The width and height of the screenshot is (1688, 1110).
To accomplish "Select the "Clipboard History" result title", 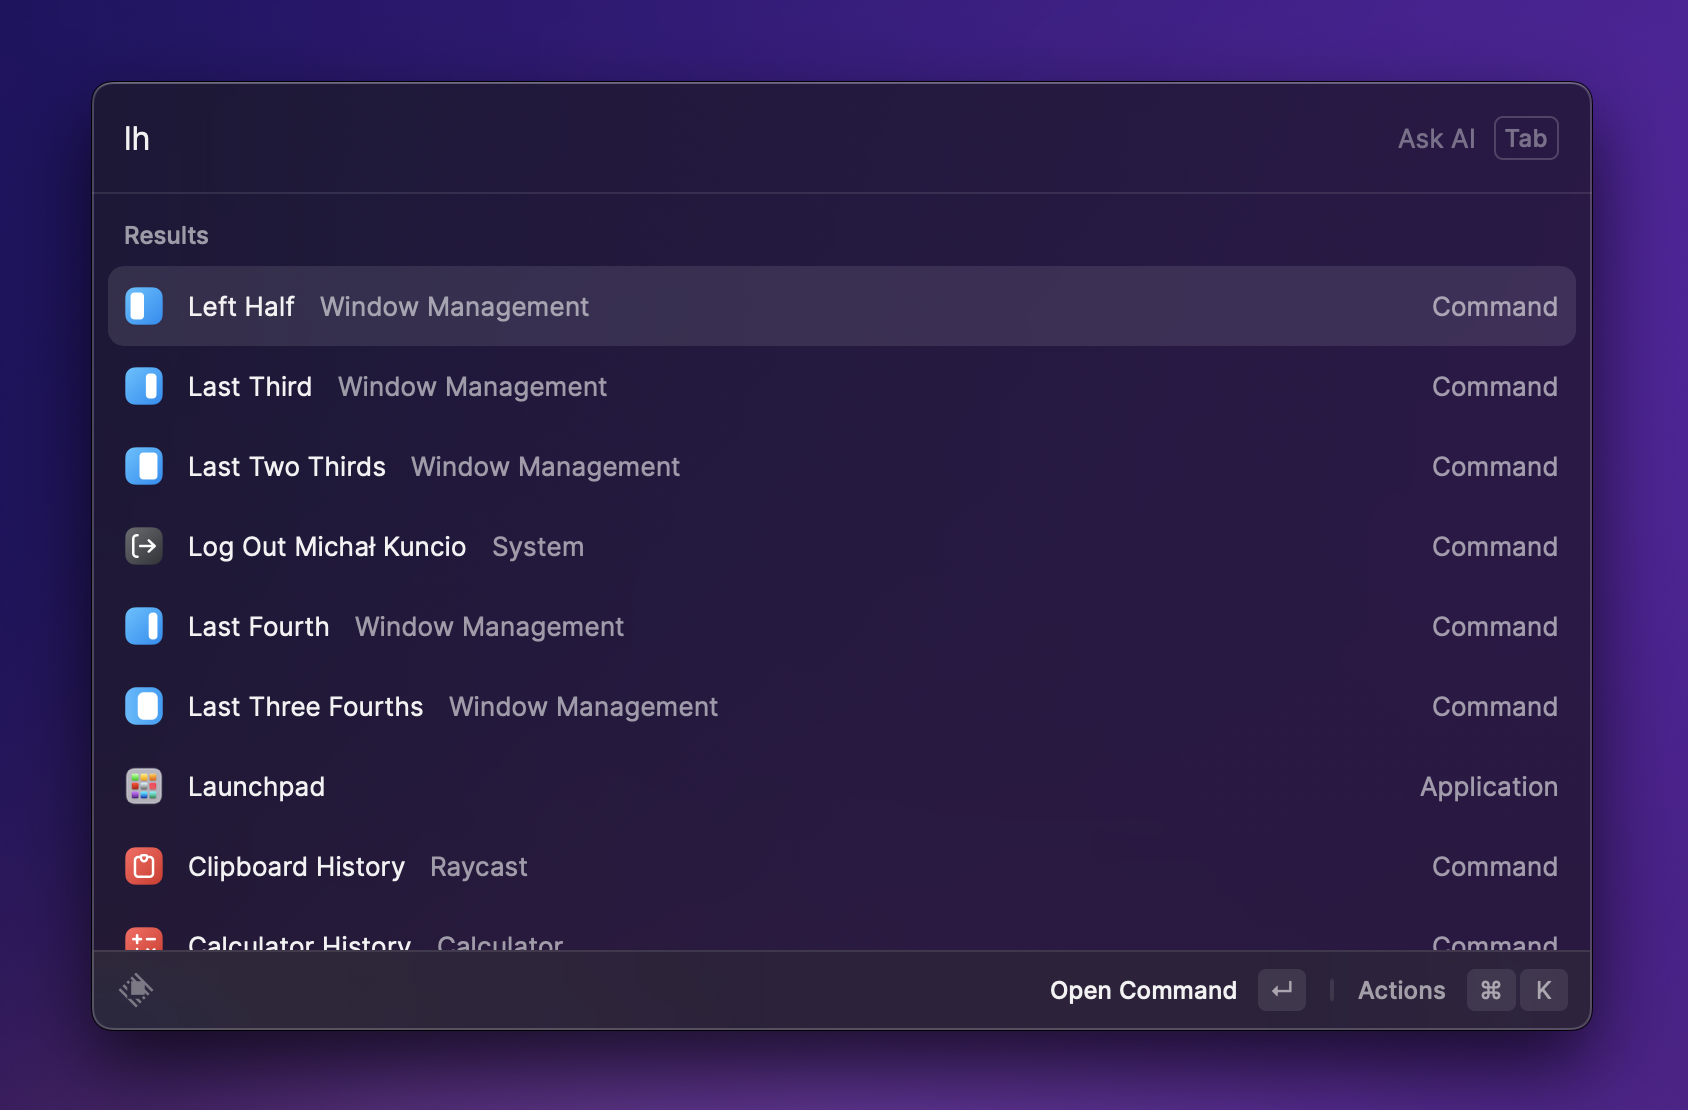I will click(x=297, y=867).
